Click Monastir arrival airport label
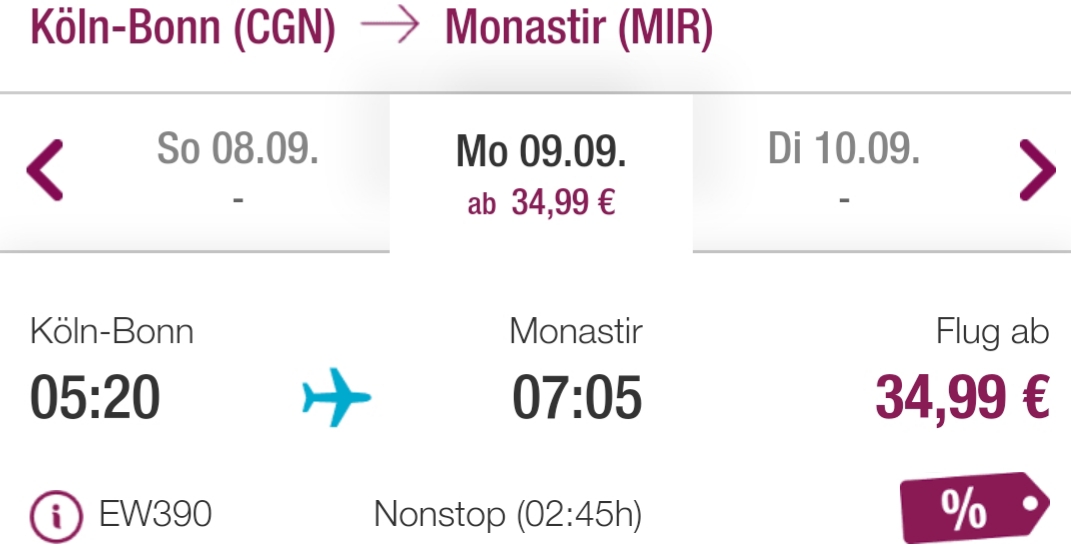This screenshot has width=1071, height=555. pyautogui.click(x=576, y=332)
